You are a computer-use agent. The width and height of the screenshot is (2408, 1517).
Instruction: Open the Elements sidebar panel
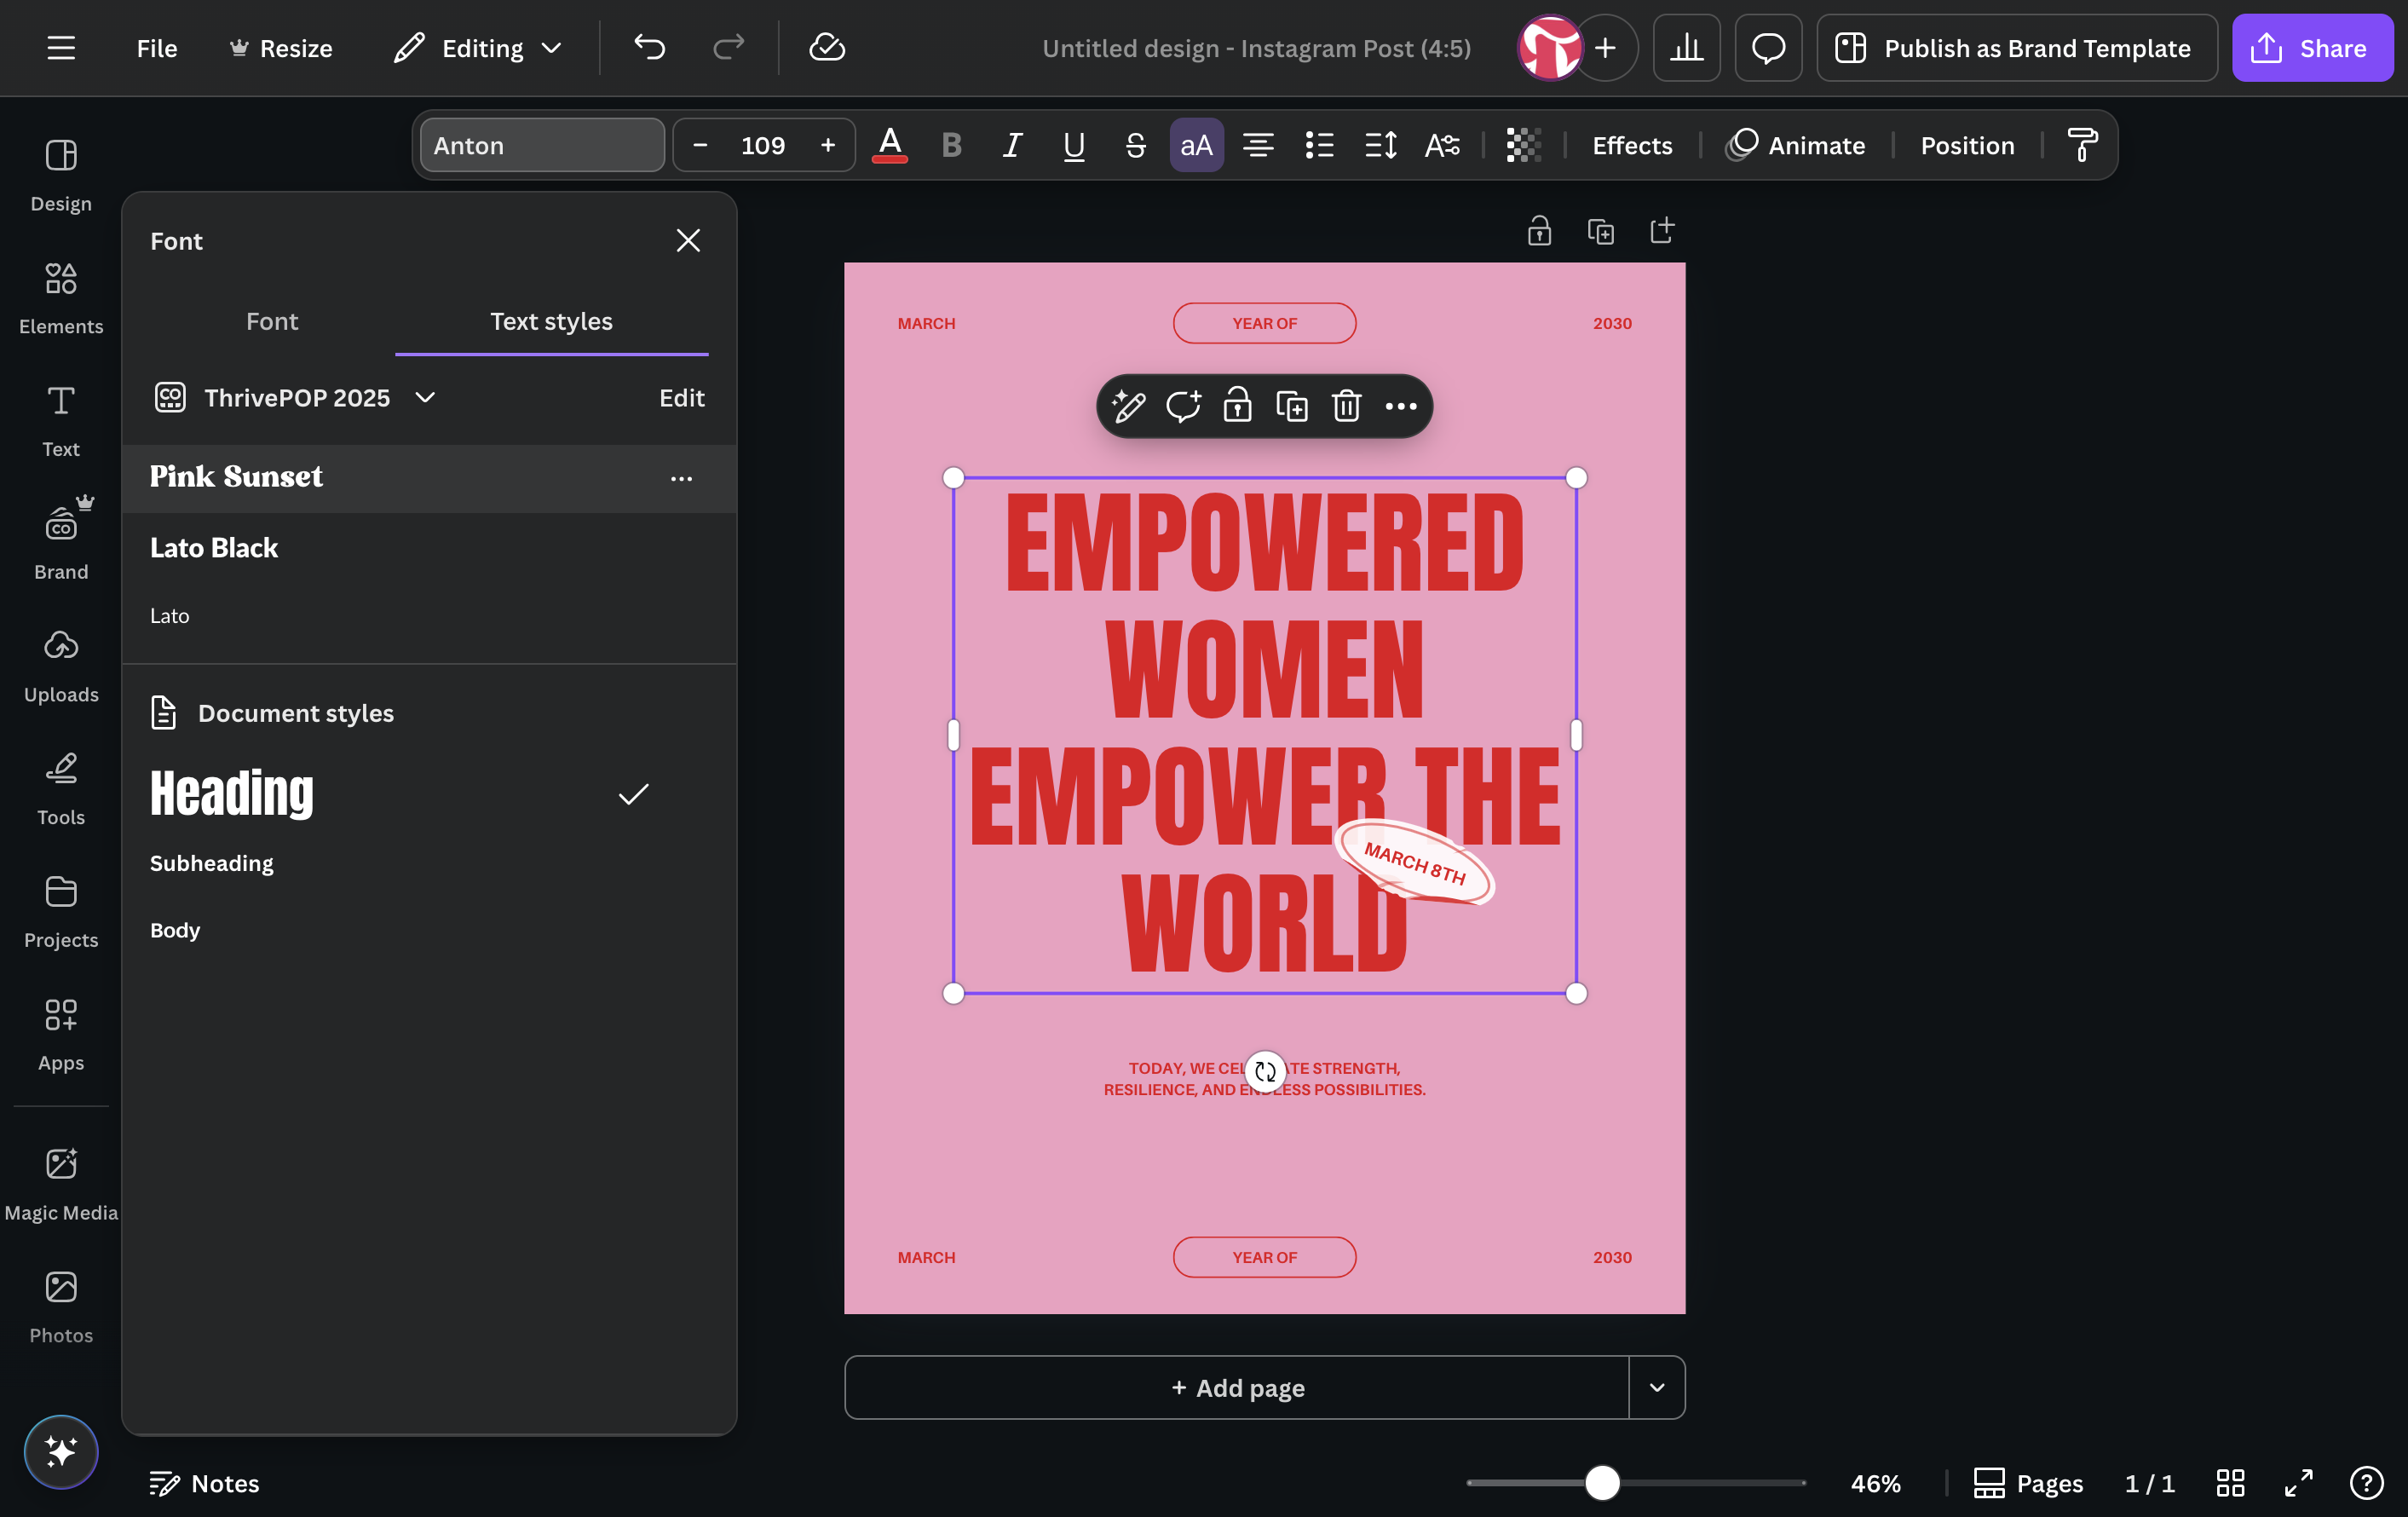coord(61,297)
